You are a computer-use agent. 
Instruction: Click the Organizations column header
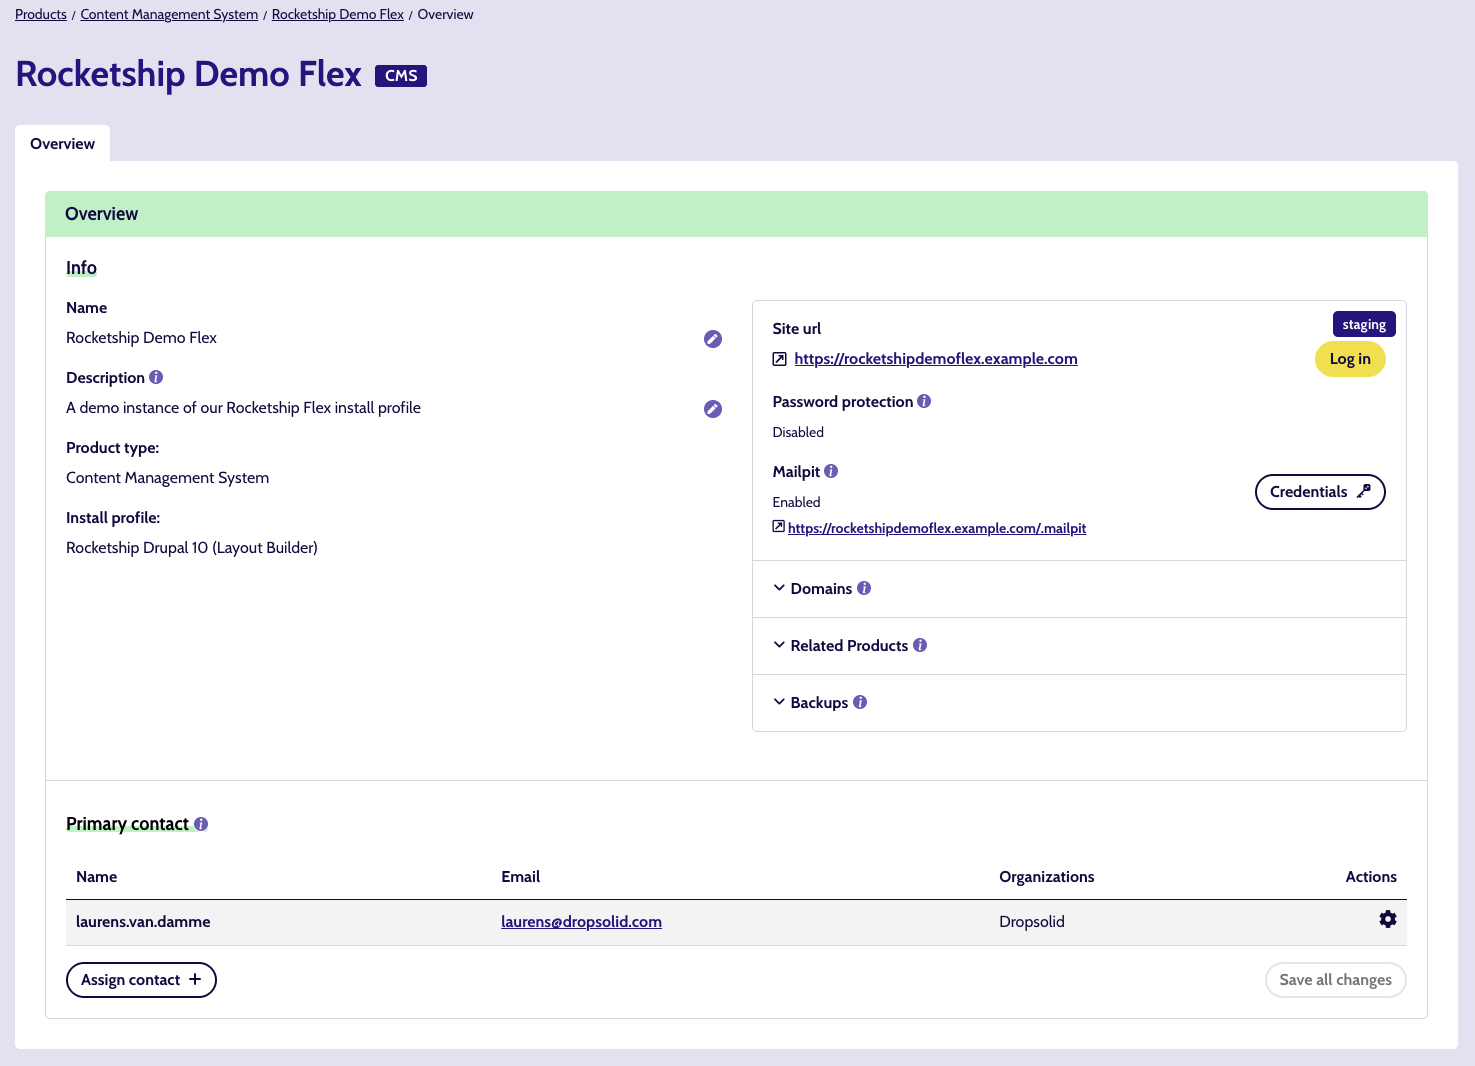1046,877
